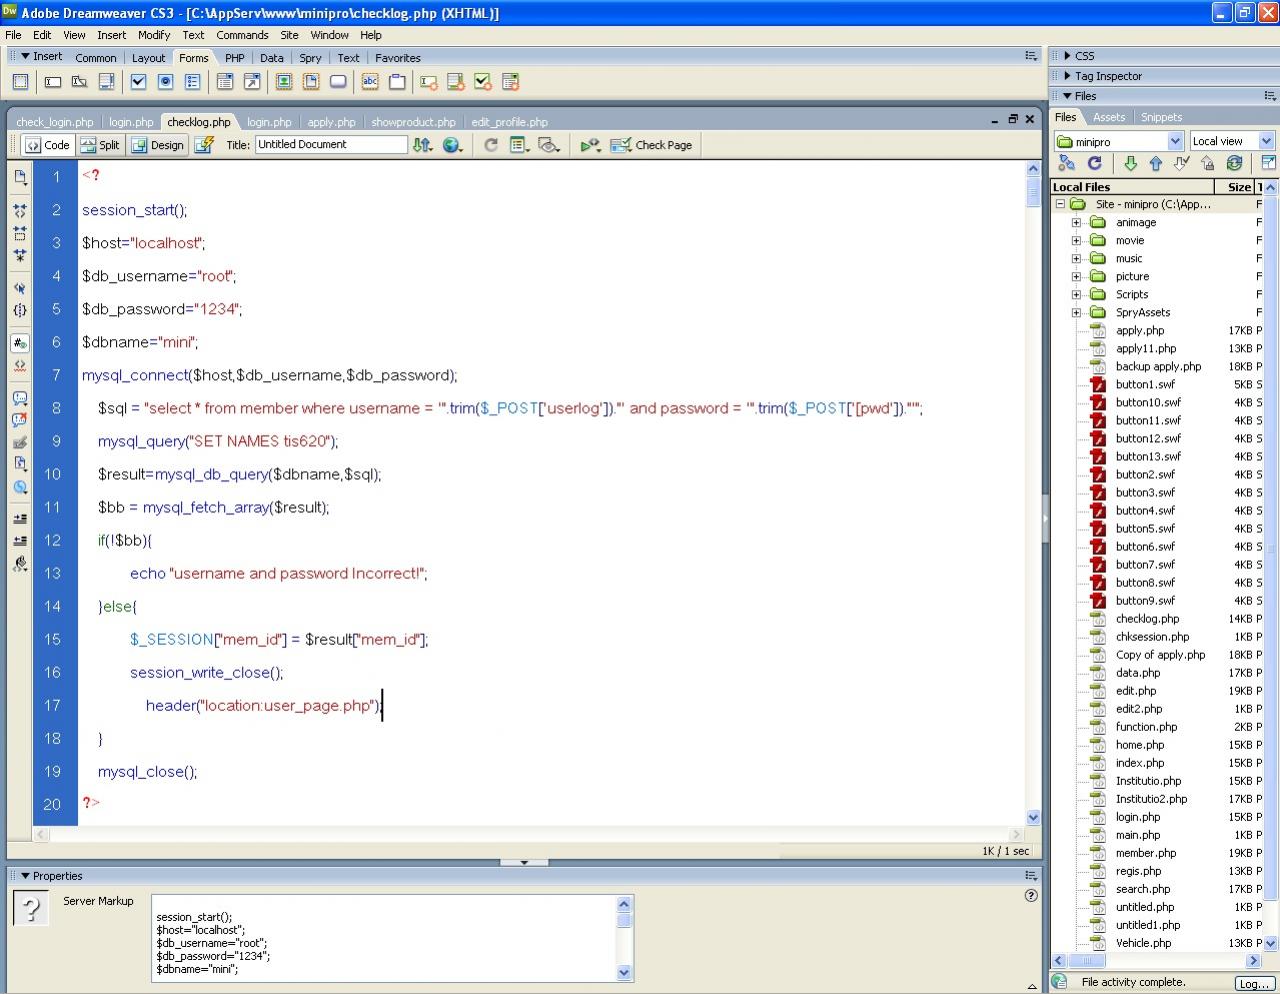Insert a Textarea form element
This screenshot has width=1280, height=994.
(106, 82)
